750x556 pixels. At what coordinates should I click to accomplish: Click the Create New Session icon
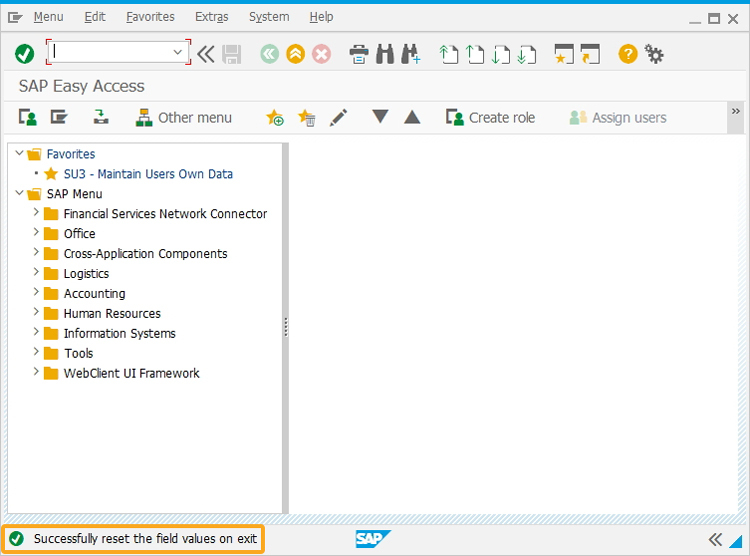(564, 54)
